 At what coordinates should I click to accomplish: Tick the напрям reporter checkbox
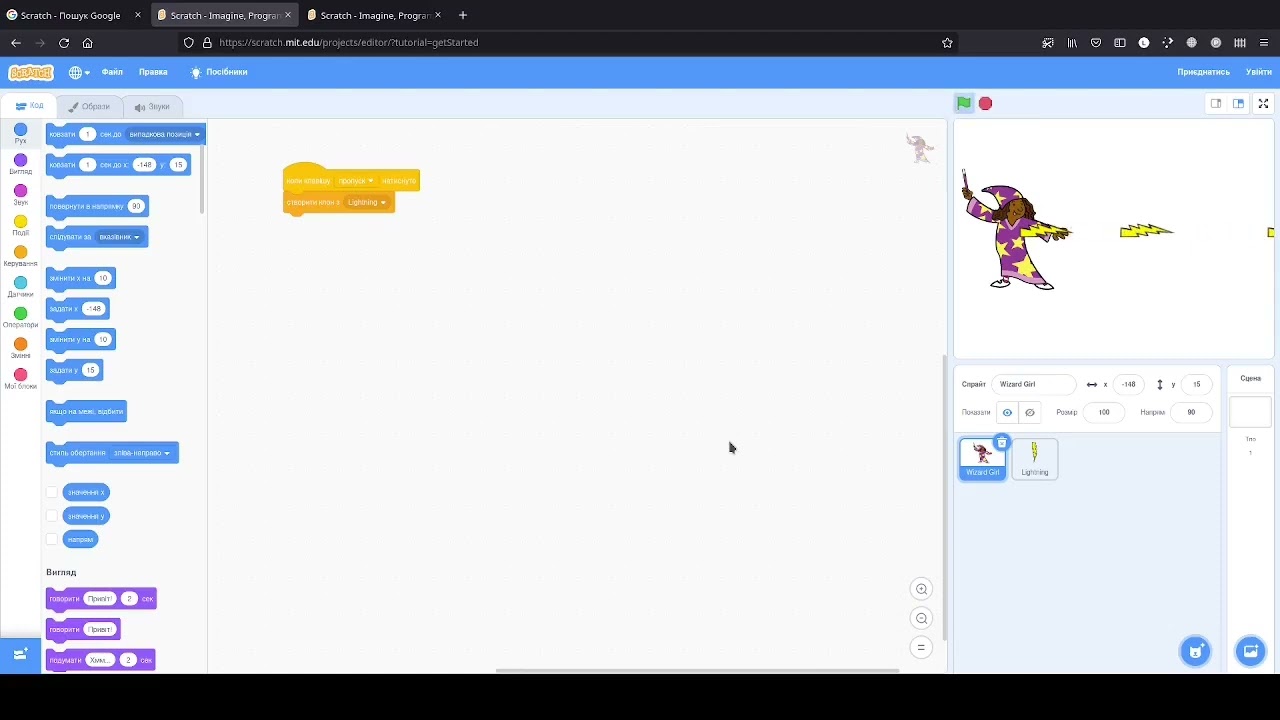(52, 539)
